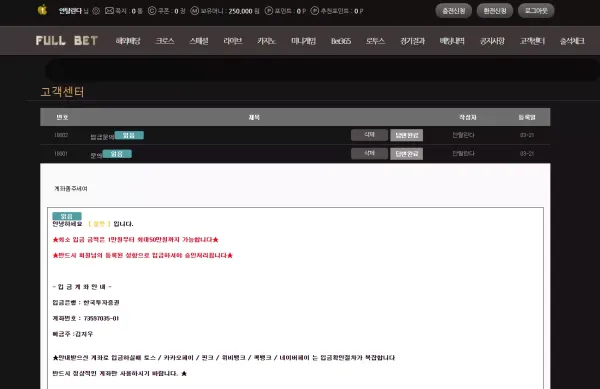Open the message envelope icon
This screenshot has height=389, width=600.
(x=109, y=11)
